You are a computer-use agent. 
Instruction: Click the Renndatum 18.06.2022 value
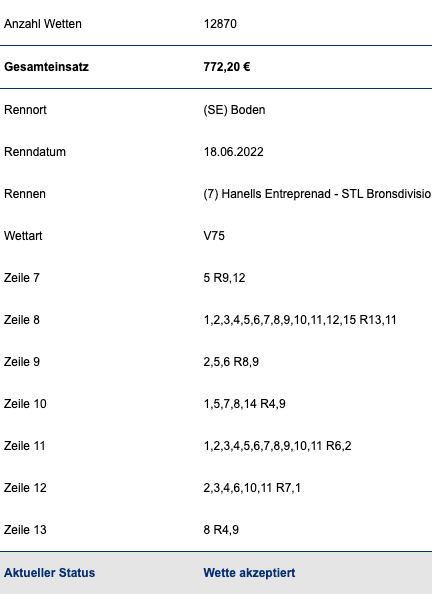click(233, 152)
